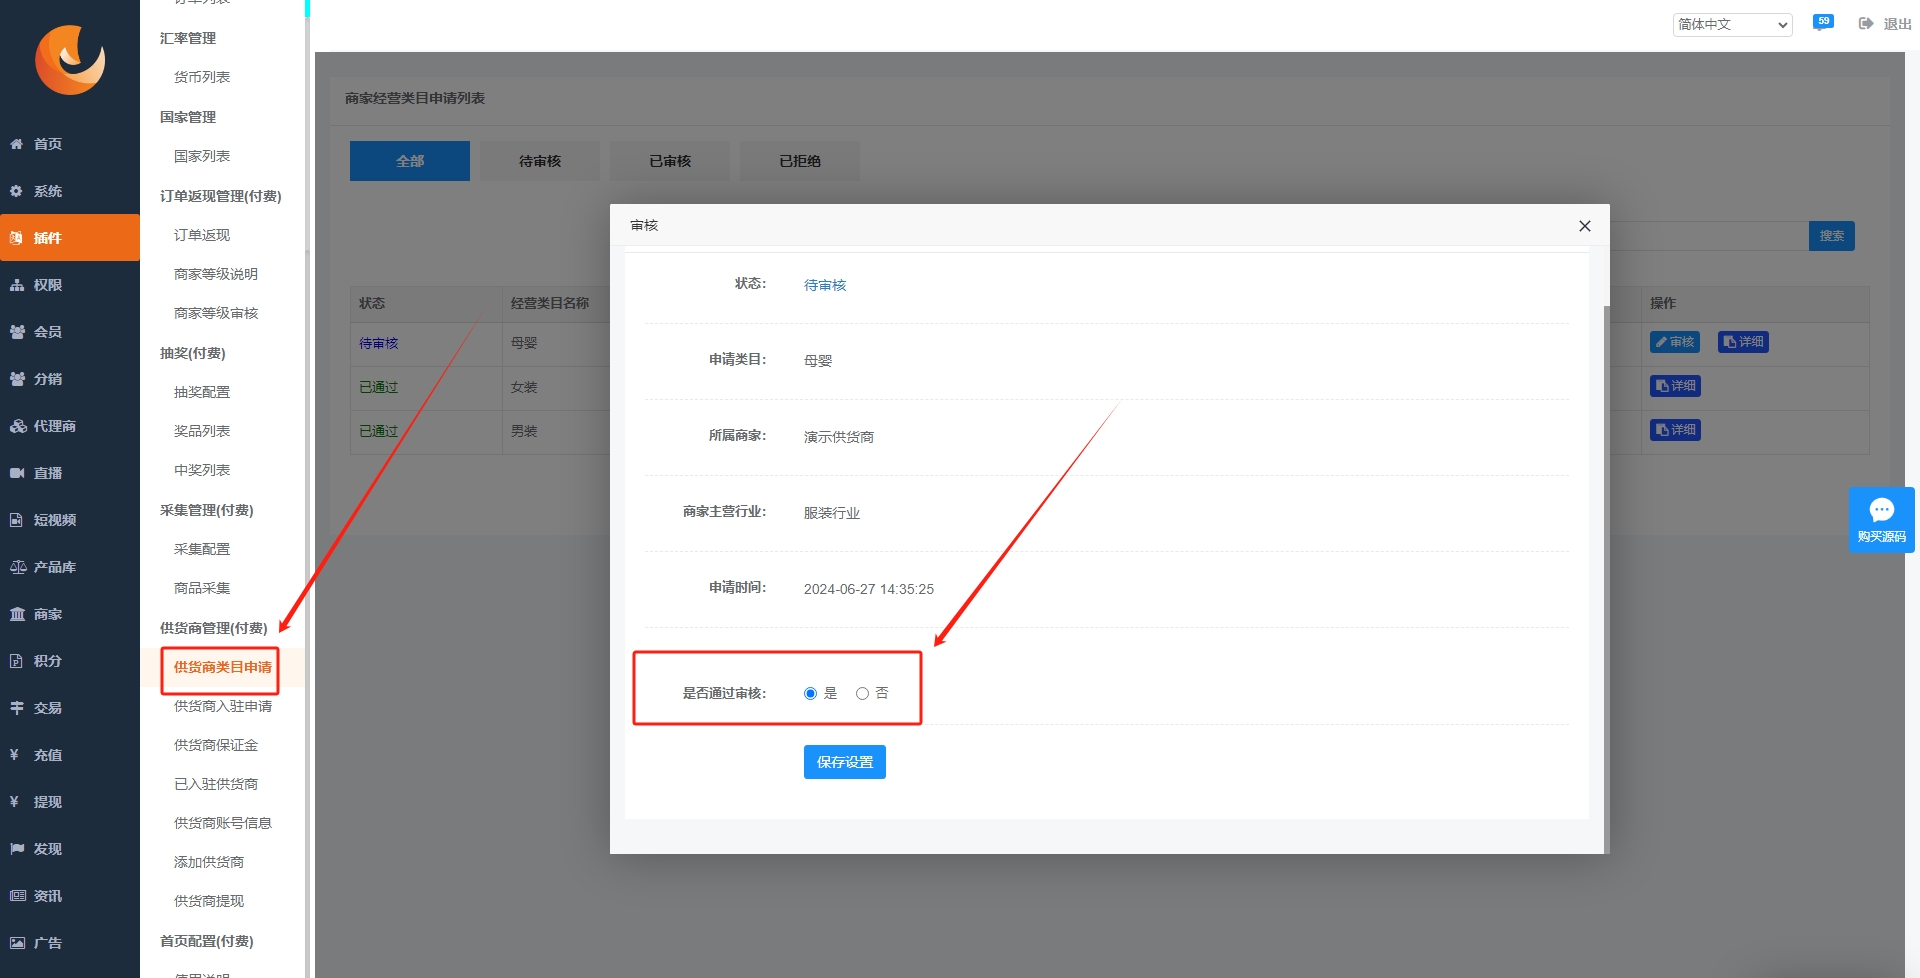Switch to the 已审核 tab
1920x978 pixels.
tap(670, 161)
